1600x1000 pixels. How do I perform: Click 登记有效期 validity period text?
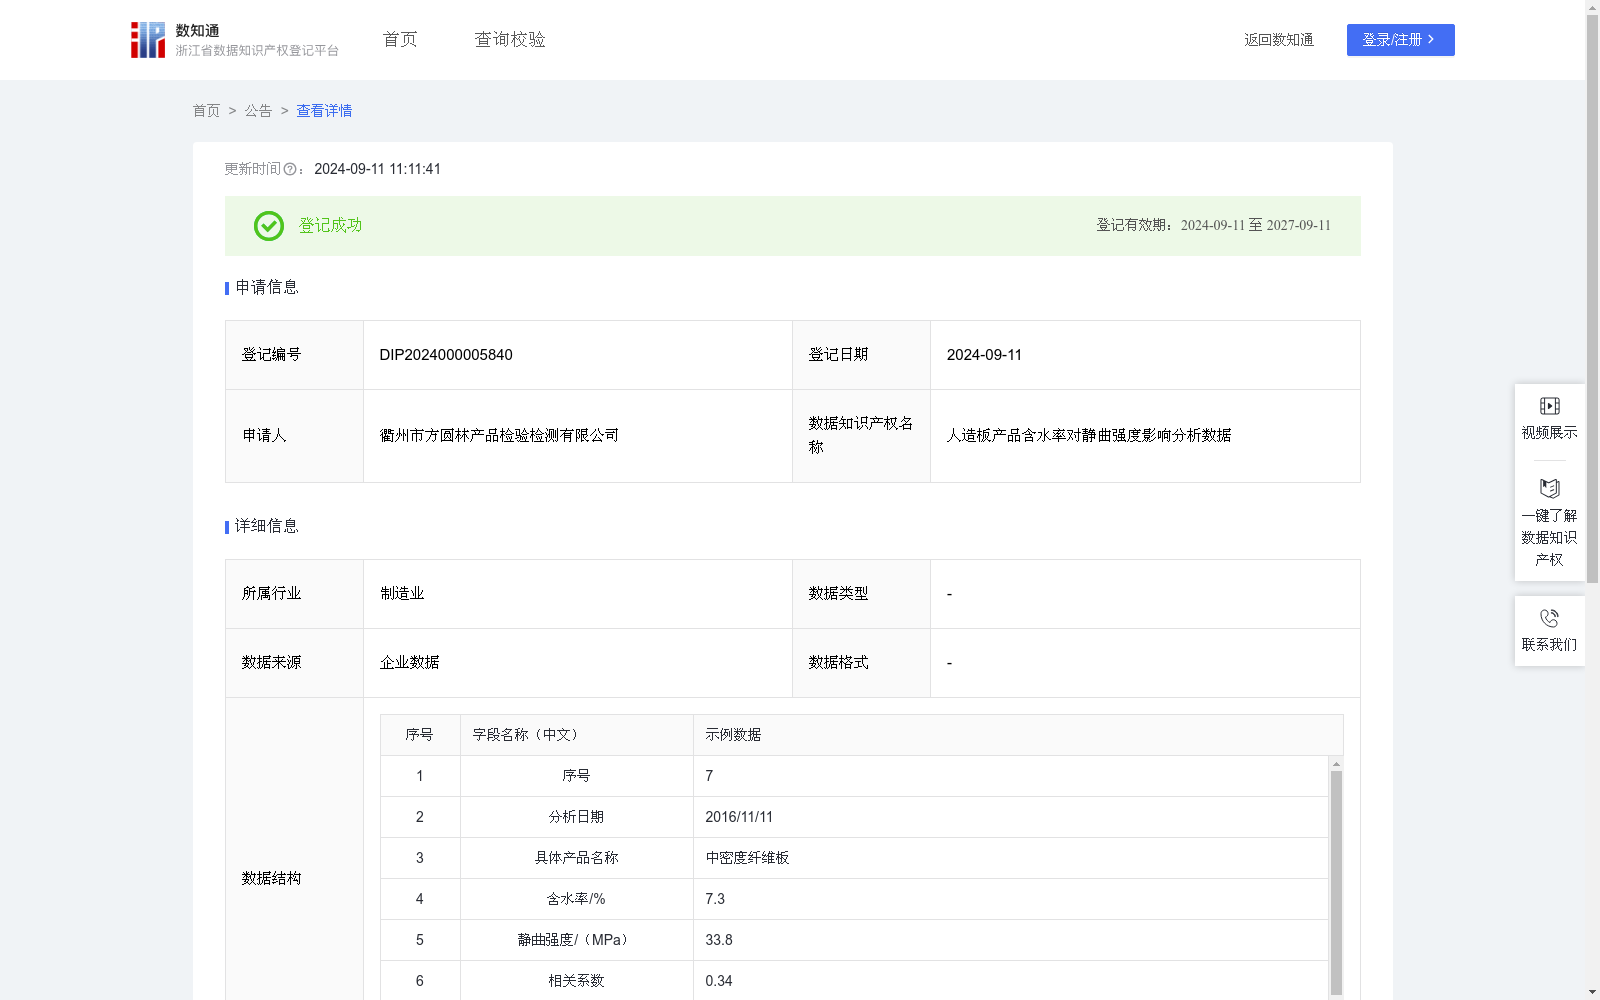(1213, 226)
